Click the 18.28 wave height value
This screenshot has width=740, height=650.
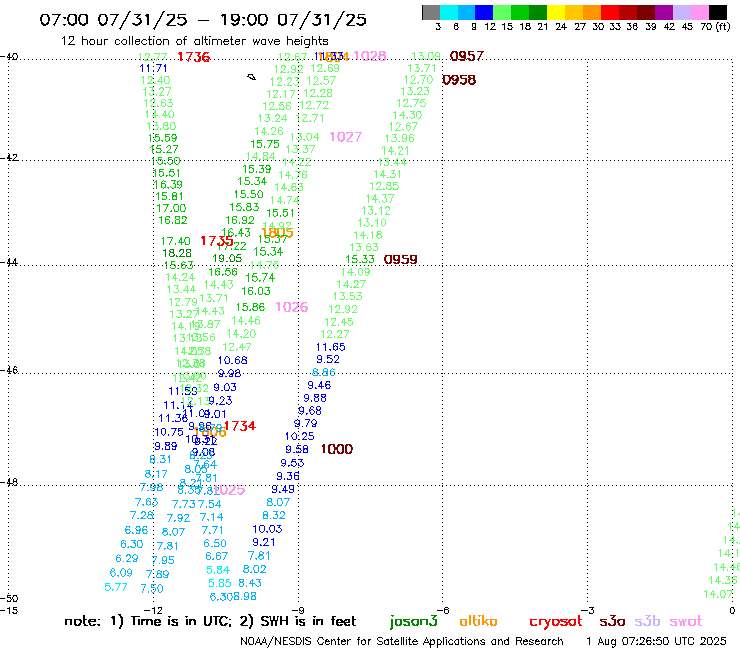pos(177,253)
